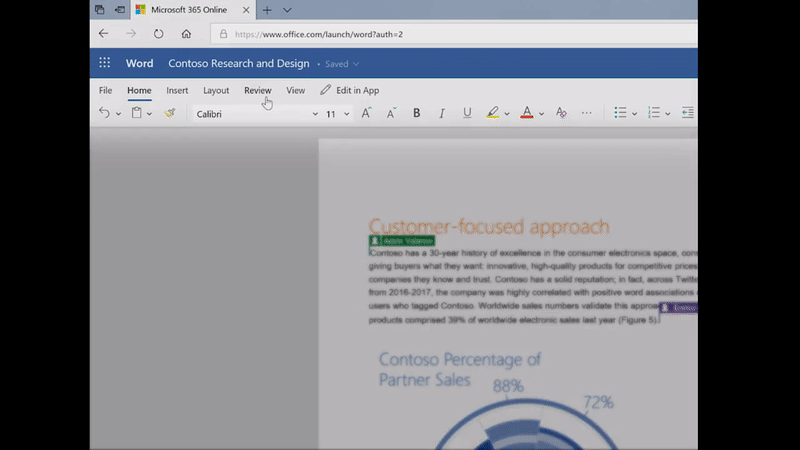Image resolution: width=800 pixels, height=450 pixels.
Task: Grow font size with larger A icon
Action: pyautogui.click(x=366, y=113)
